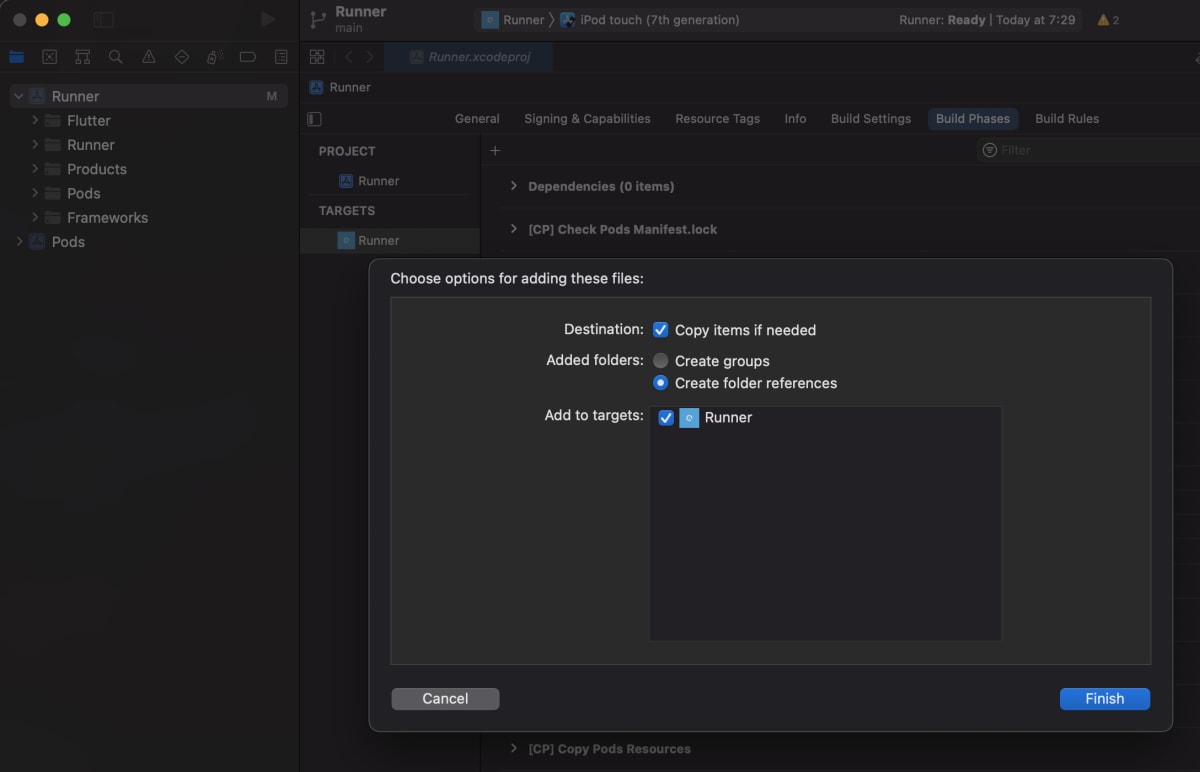Click the Flutter folder label
The image size is (1200, 772).
pos(89,120)
